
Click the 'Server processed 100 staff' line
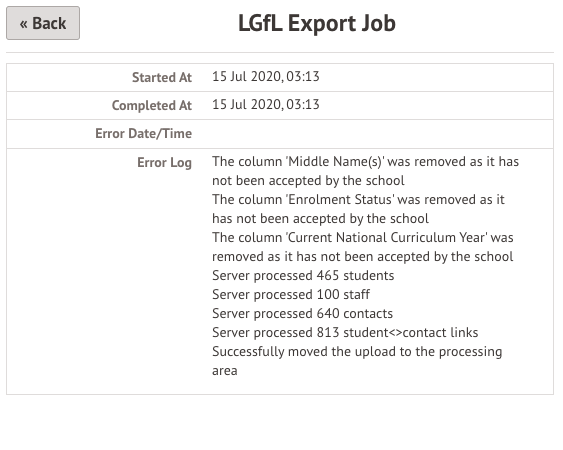tap(291, 294)
